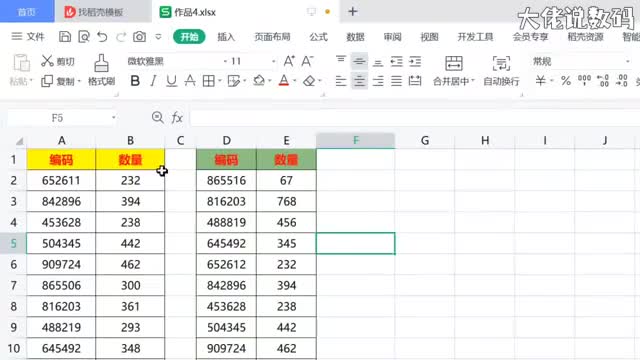Viewport: 640px width, 360px height.
Task: Toggle italic formatting
Action: pyautogui.click(x=153, y=81)
